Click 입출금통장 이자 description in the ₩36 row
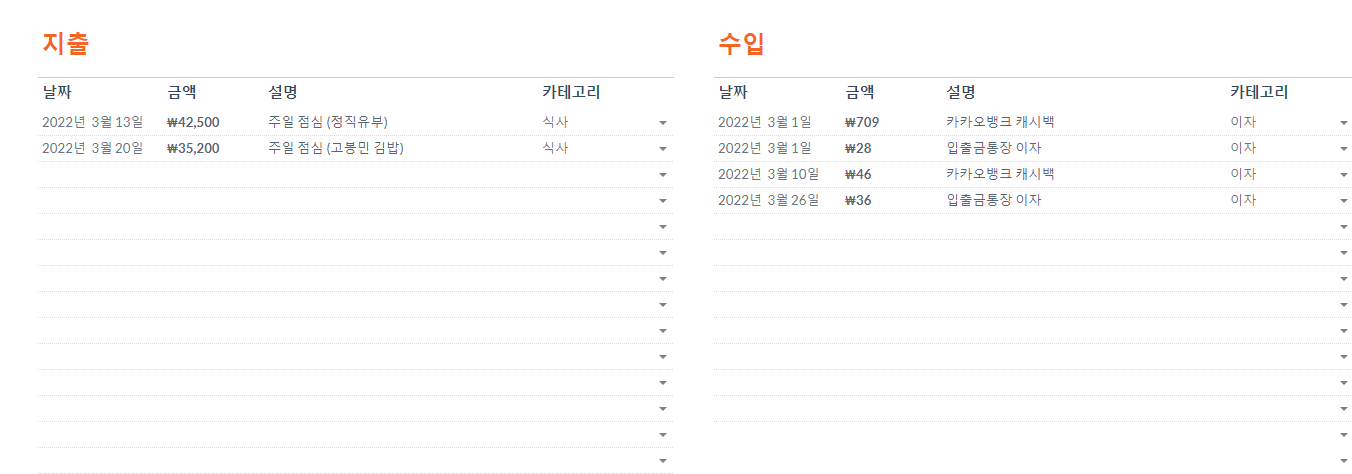 pyautogui.click(x=994, y=200)
